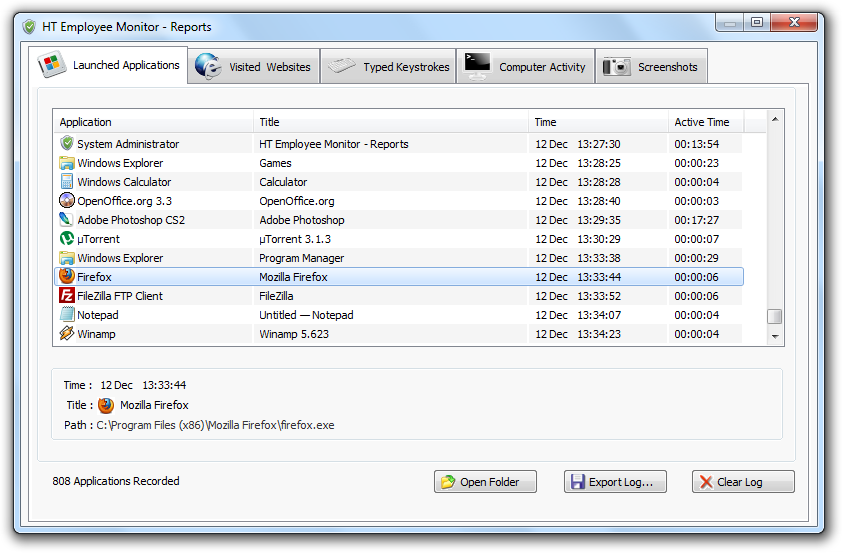The height and width of the screenshot is (553, 843).
Task: Click the active time '00:17:27'
Action: click(x=696, y=220)
